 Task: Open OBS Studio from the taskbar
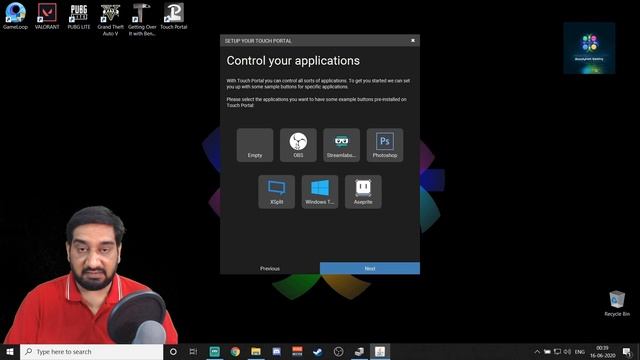(338, 351)
